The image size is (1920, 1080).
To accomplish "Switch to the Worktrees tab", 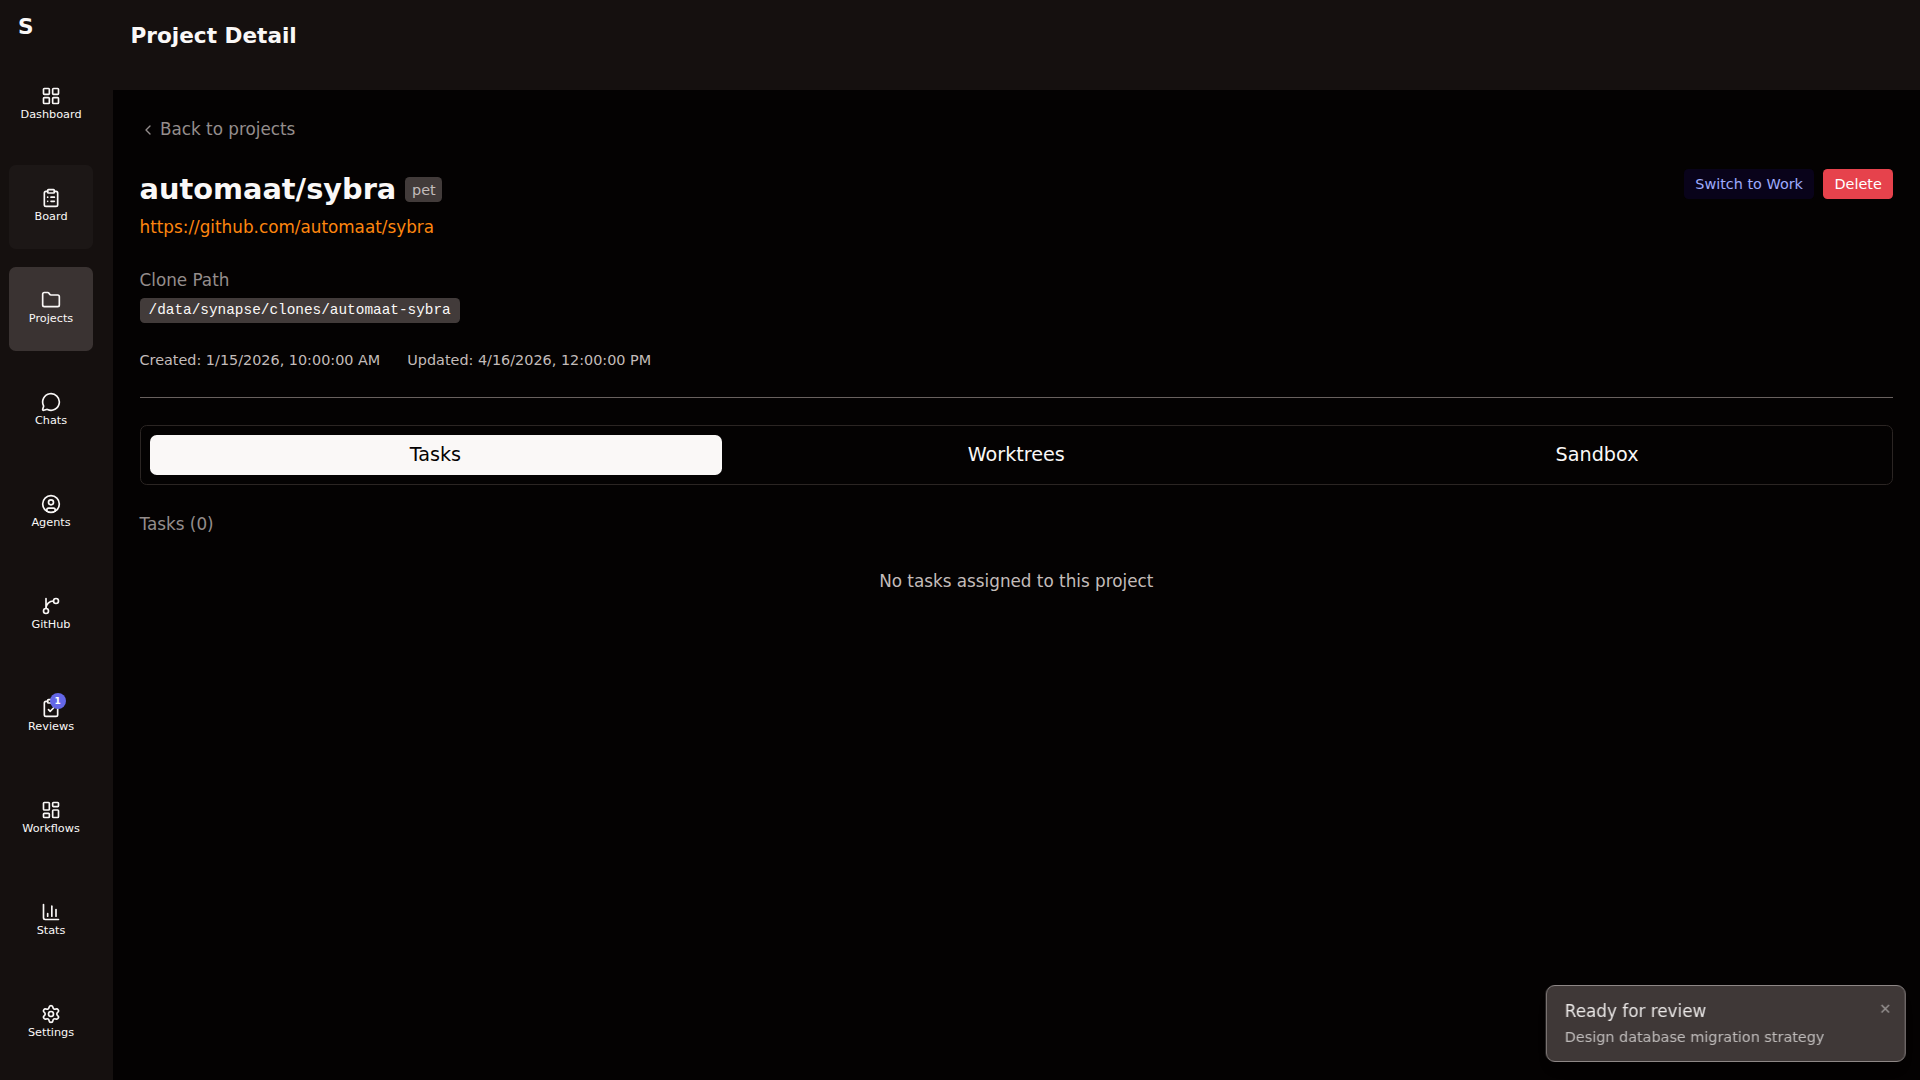I will (x=1015, y=455).
